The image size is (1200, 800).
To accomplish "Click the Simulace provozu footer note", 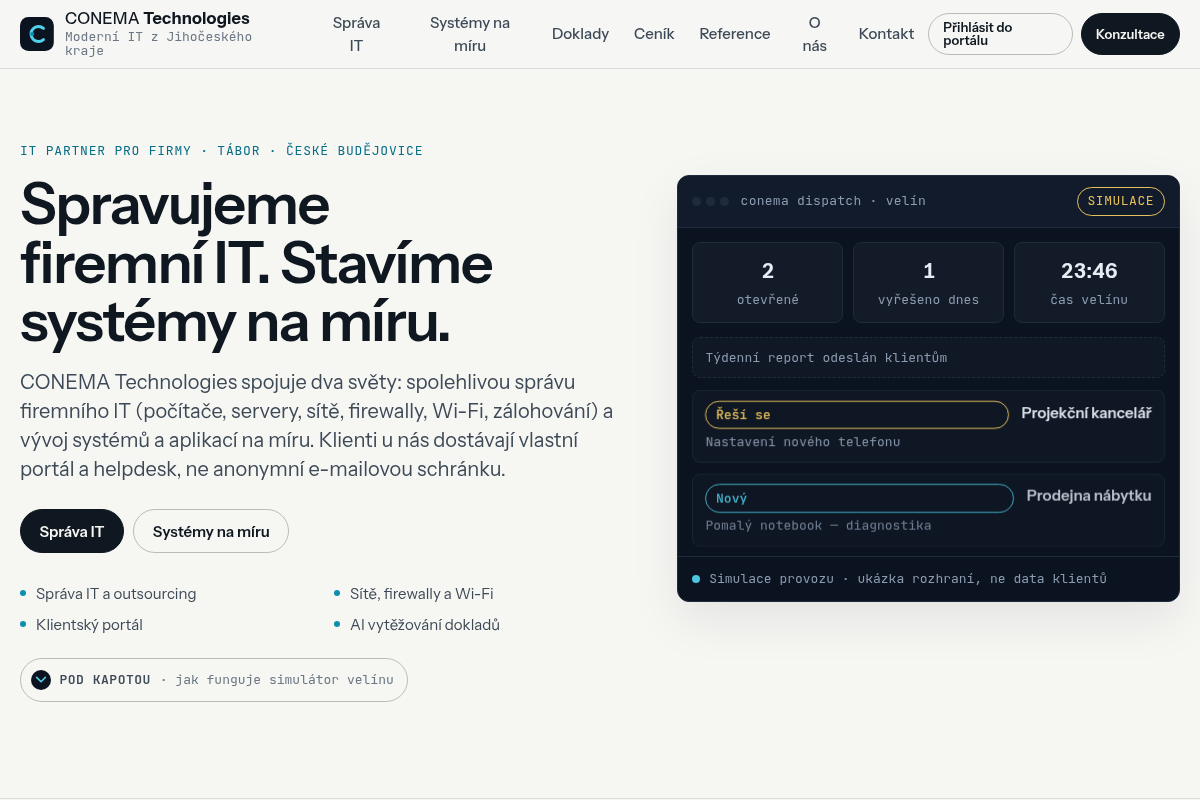I will [908, 579].
